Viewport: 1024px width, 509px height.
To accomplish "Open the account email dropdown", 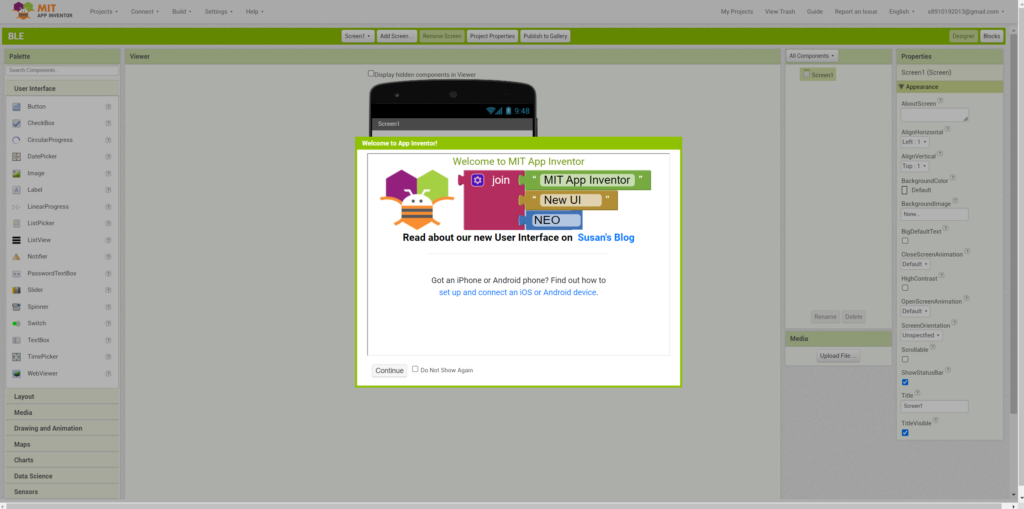I will [x=965, y=12].
